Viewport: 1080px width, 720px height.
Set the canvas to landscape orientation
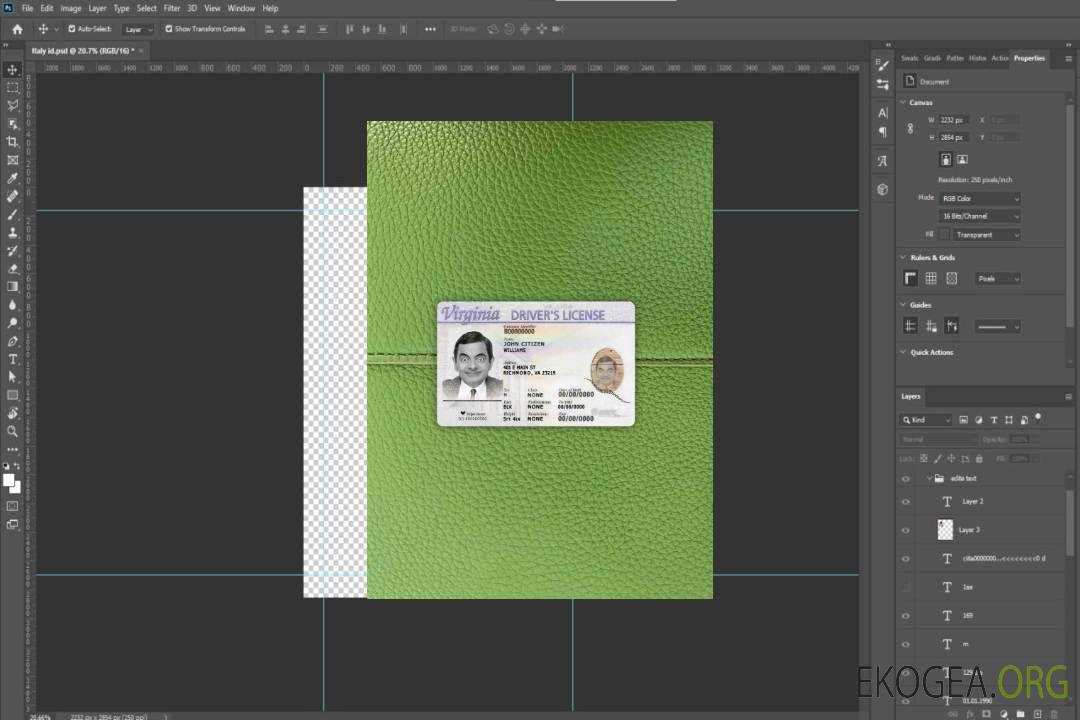point(962,159)
